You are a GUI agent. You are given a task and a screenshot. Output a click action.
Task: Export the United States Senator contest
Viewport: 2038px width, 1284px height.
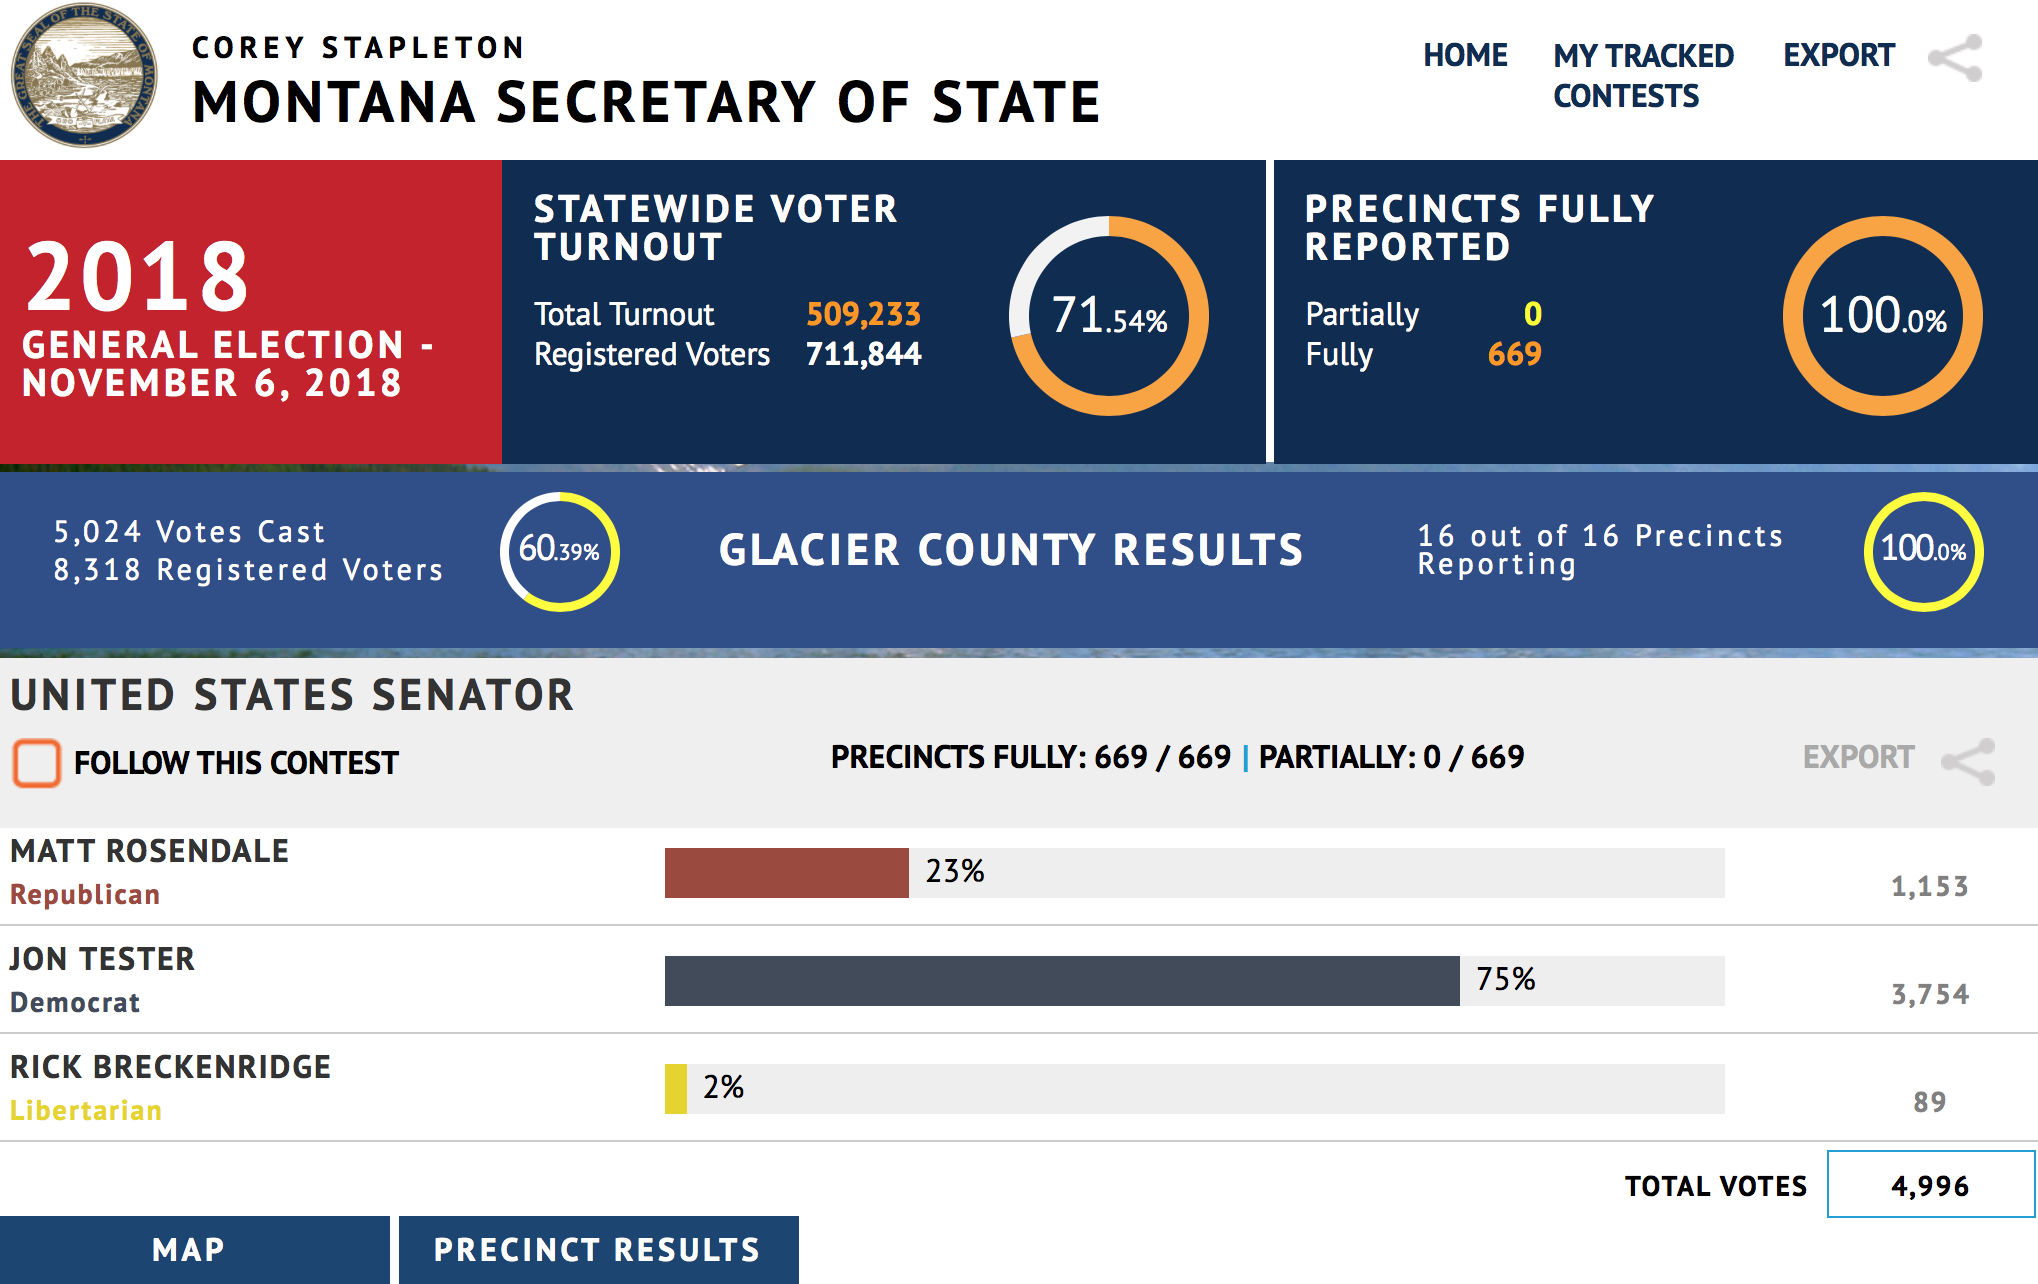coord(1858,757)
